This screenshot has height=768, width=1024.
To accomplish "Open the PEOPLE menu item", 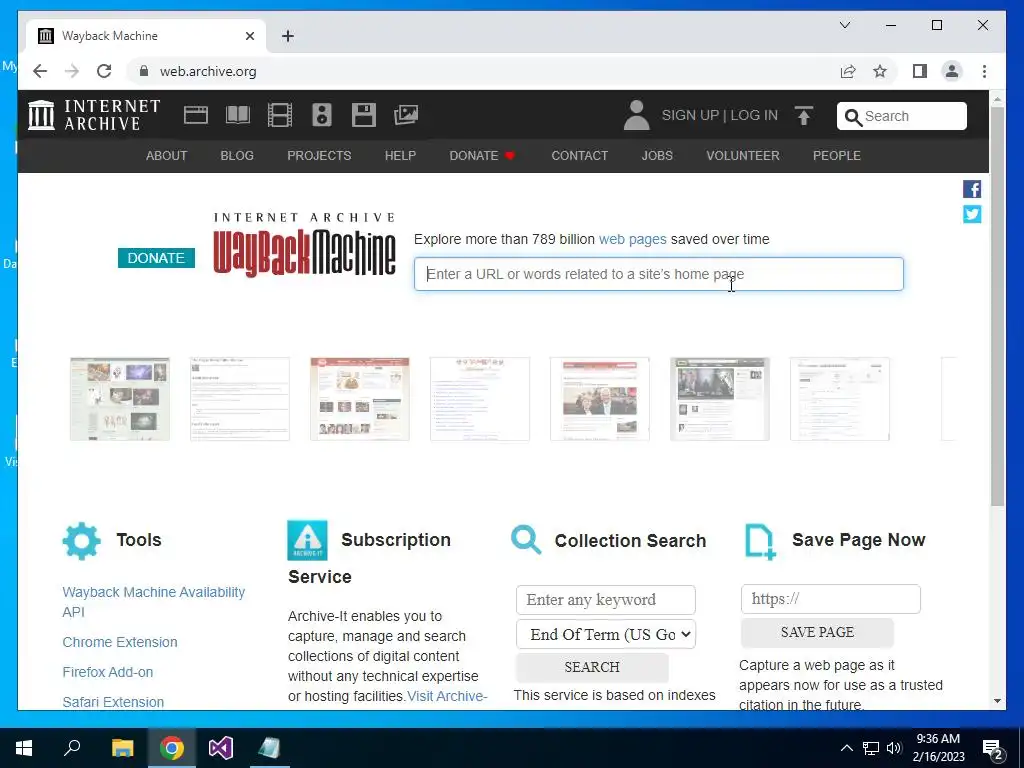I will tap(837, 155).
